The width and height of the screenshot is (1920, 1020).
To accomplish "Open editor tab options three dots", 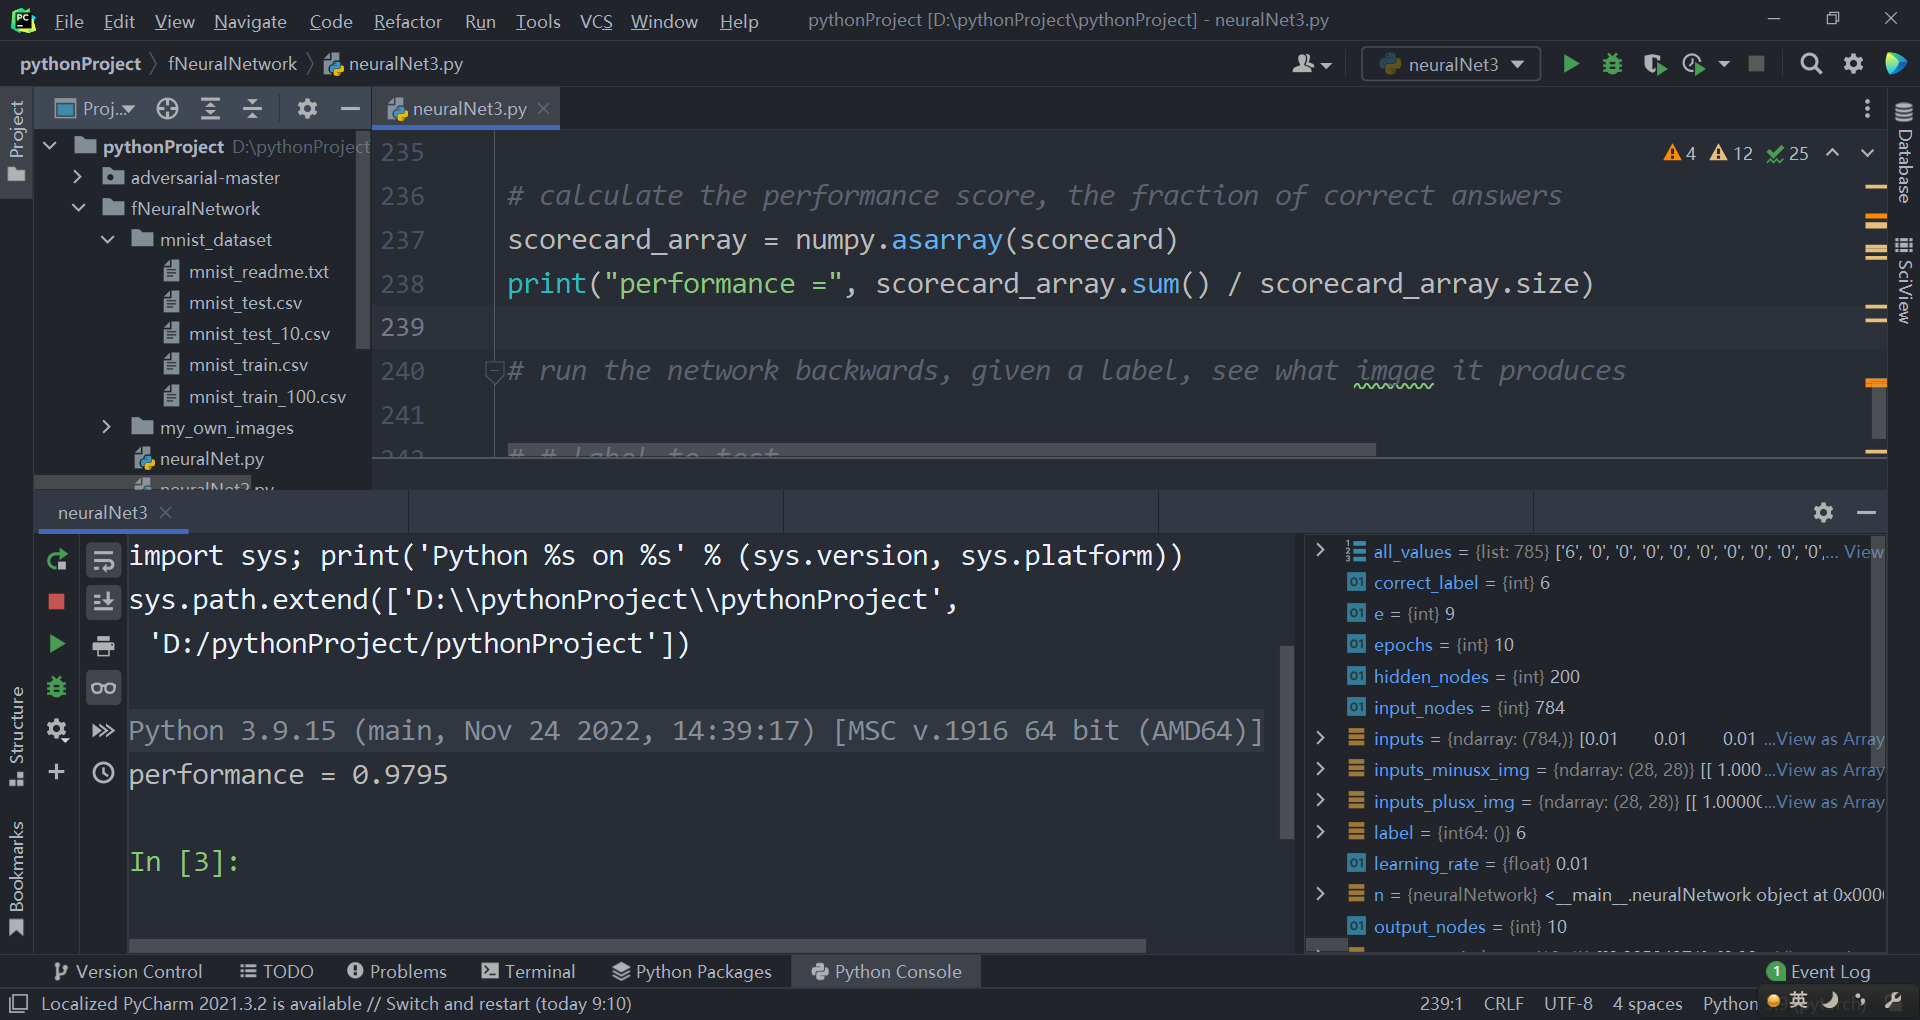I will point(1867,108).
